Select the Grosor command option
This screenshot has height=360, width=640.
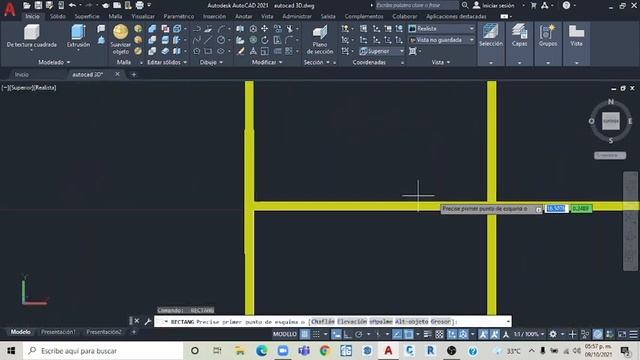(440, 322)
